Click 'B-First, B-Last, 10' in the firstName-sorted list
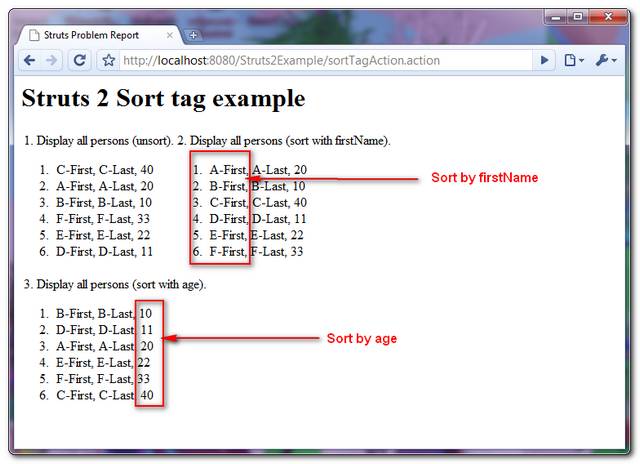This screenshot has width=640, height=464. [x=257, y=186]
